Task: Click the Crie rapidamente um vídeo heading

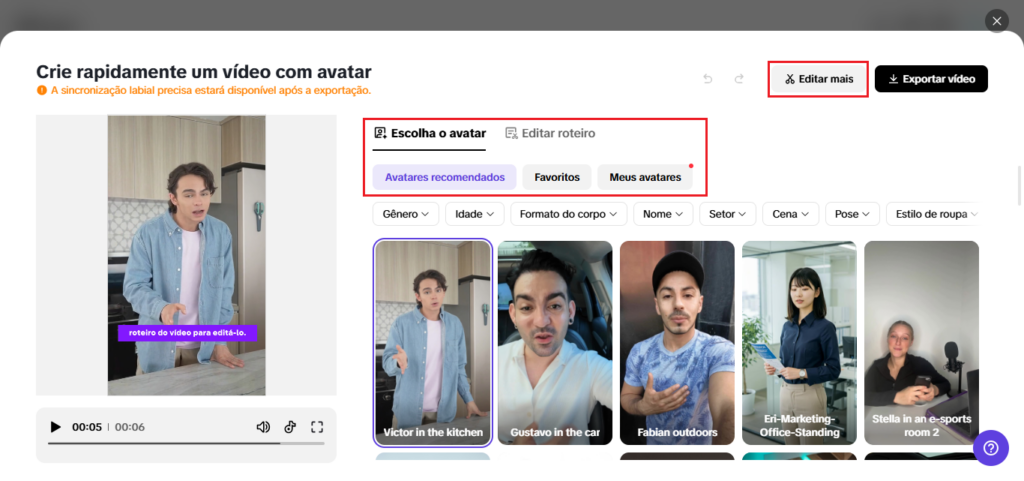Action: pos(204,72)
